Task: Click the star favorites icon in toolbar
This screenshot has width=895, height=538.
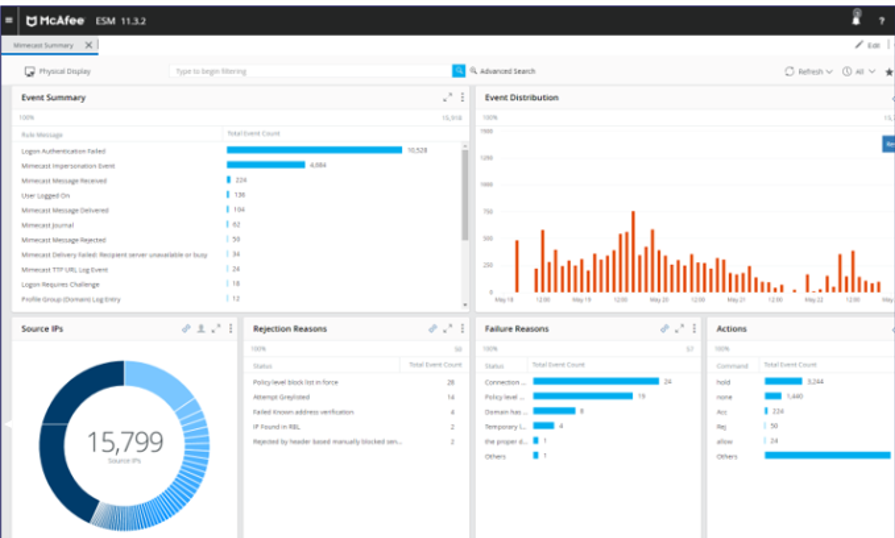Action: (888, 72)
